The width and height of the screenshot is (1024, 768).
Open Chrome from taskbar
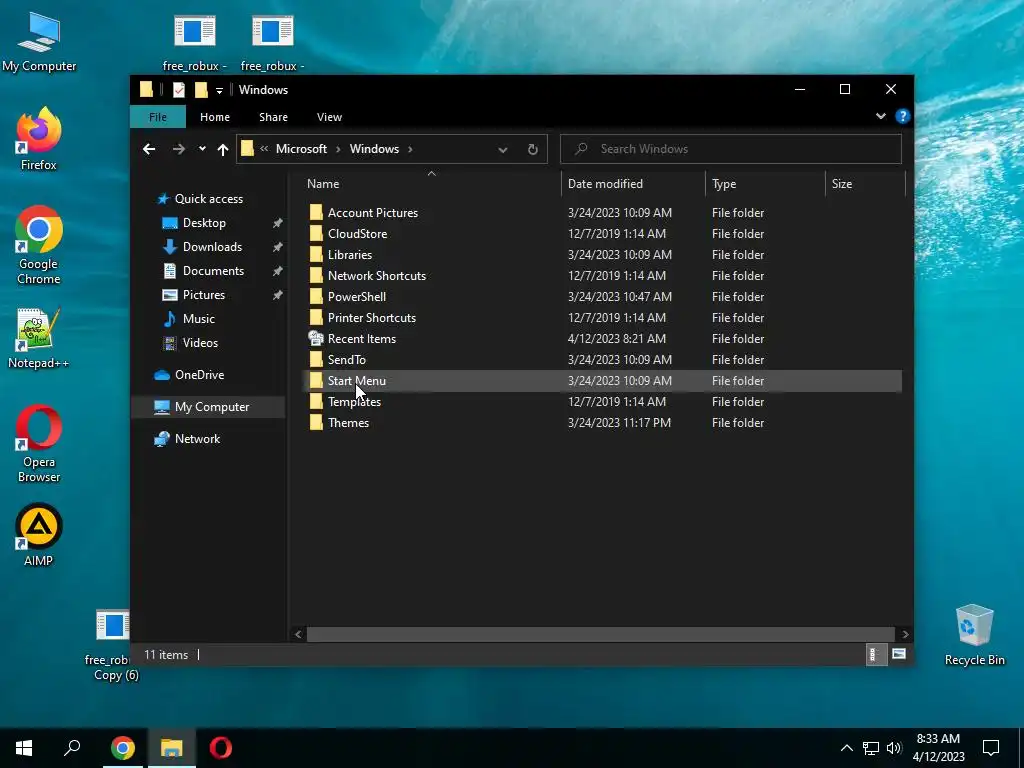pyautogui.click(x=123, y=748)
